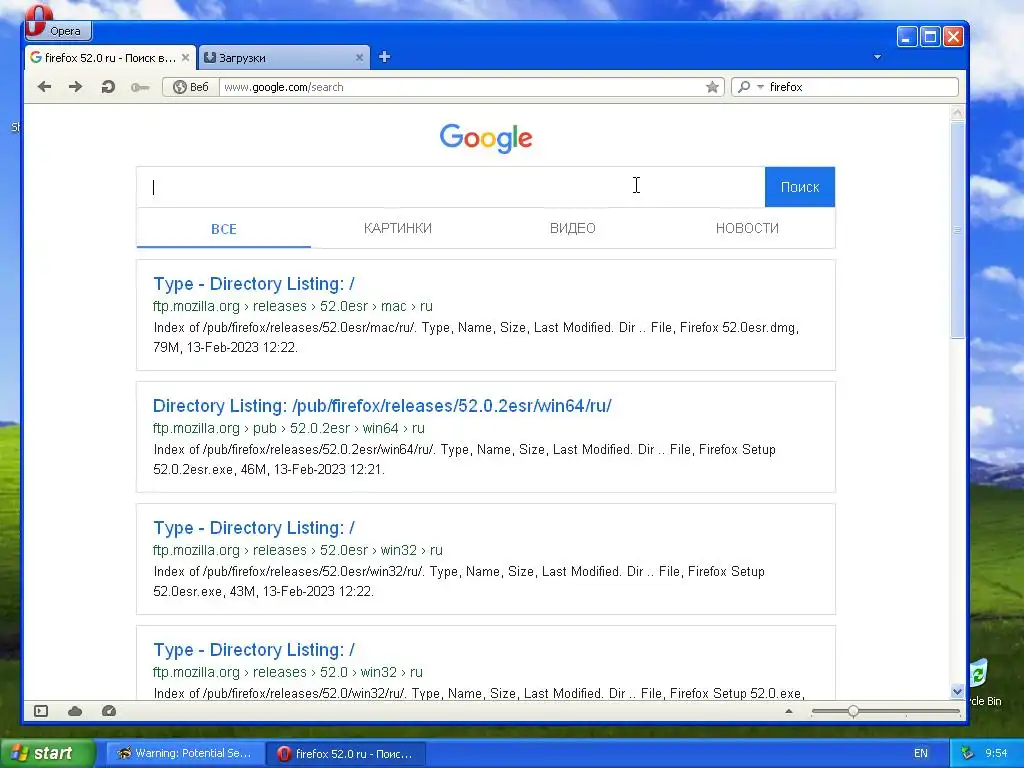The width and height of the screenshot is (1024, 768).
Task: Select the ВИДЕО tab
Action: point(573,229)
